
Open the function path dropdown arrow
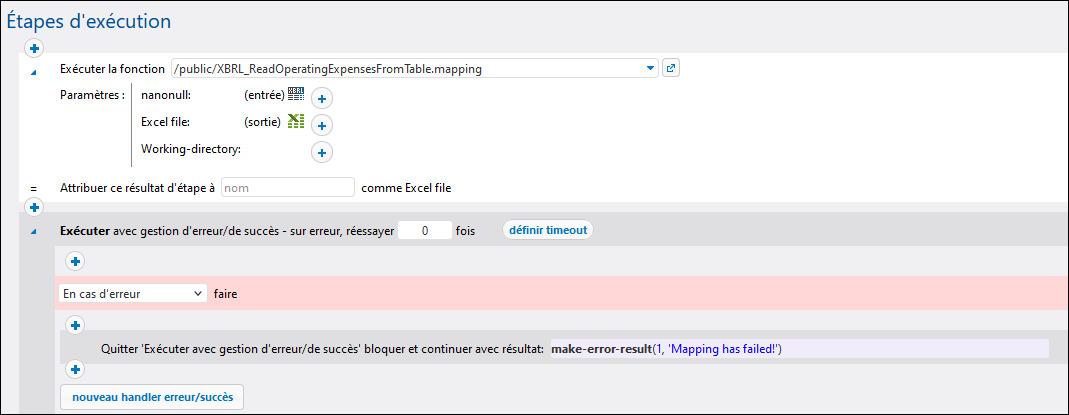[x=651, y=69]
